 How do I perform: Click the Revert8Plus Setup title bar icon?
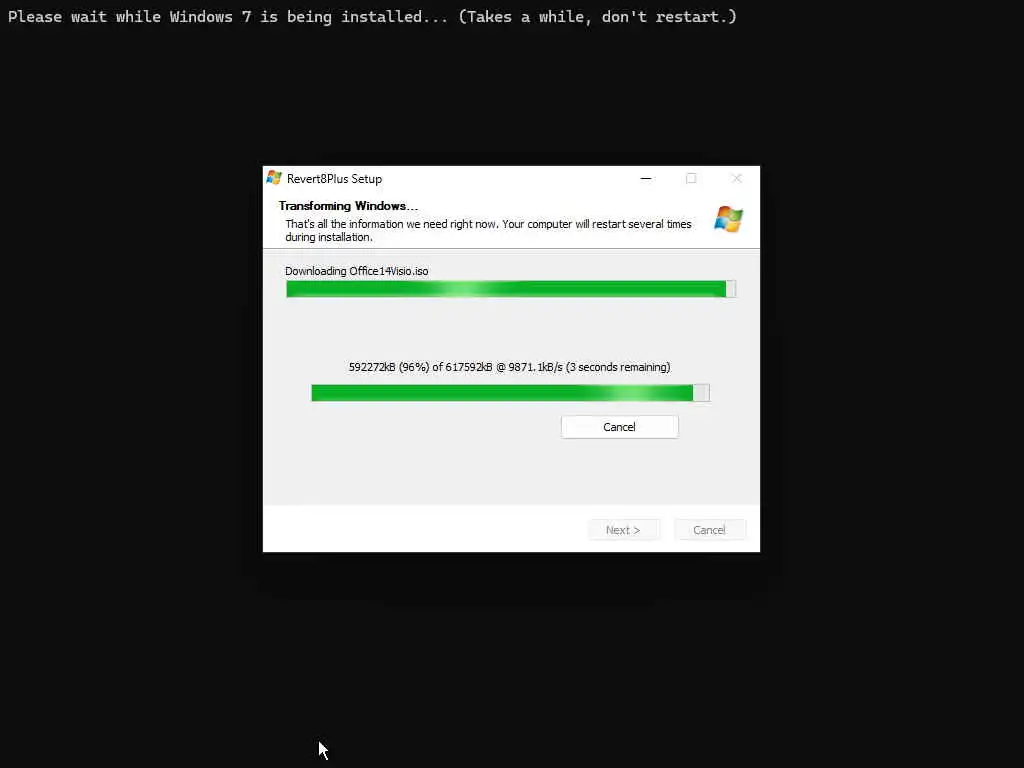coord(274,178)
